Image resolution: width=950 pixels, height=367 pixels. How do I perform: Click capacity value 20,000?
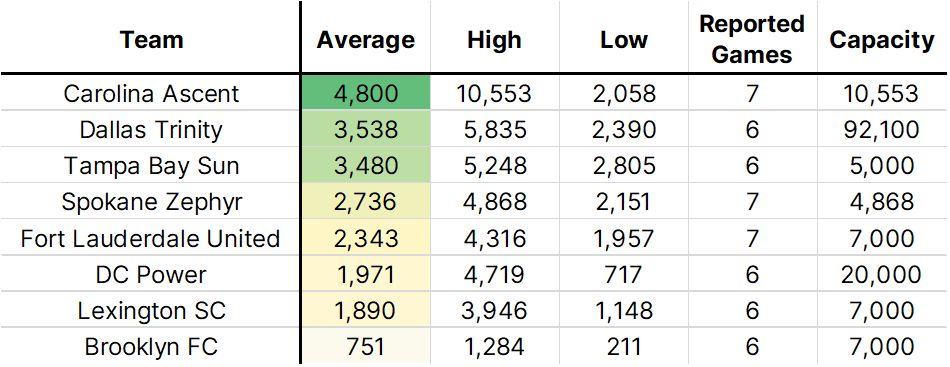tap(882, 275)
